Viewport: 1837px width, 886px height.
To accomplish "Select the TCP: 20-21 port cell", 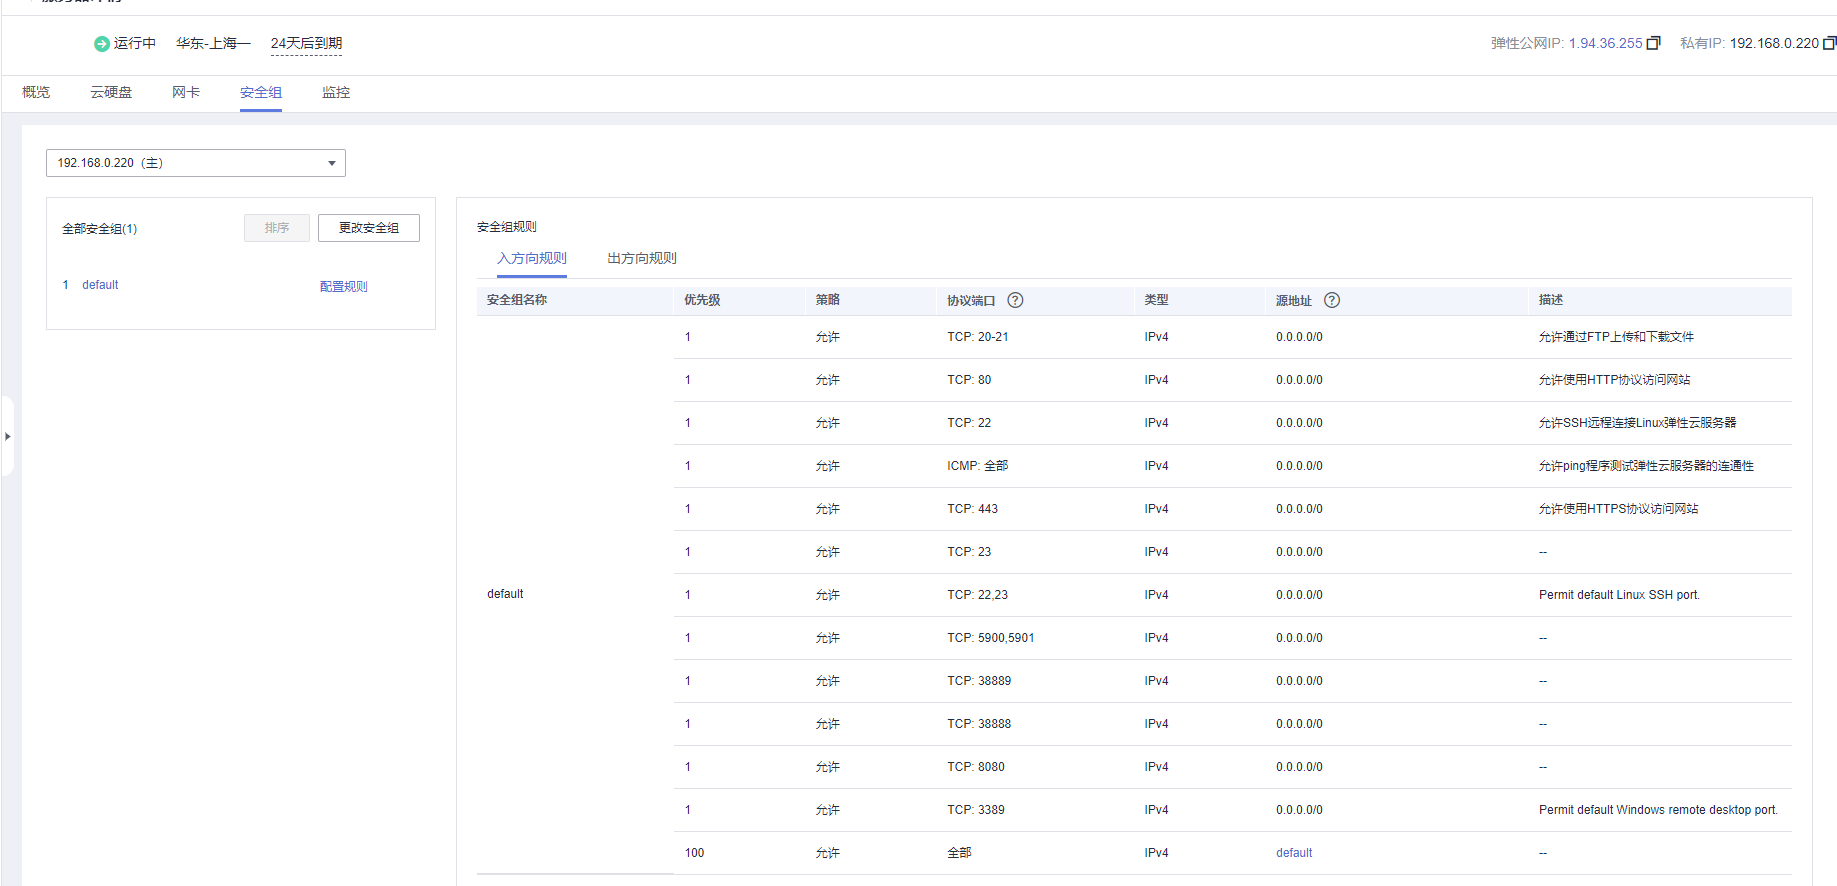I will coord(978,337).
